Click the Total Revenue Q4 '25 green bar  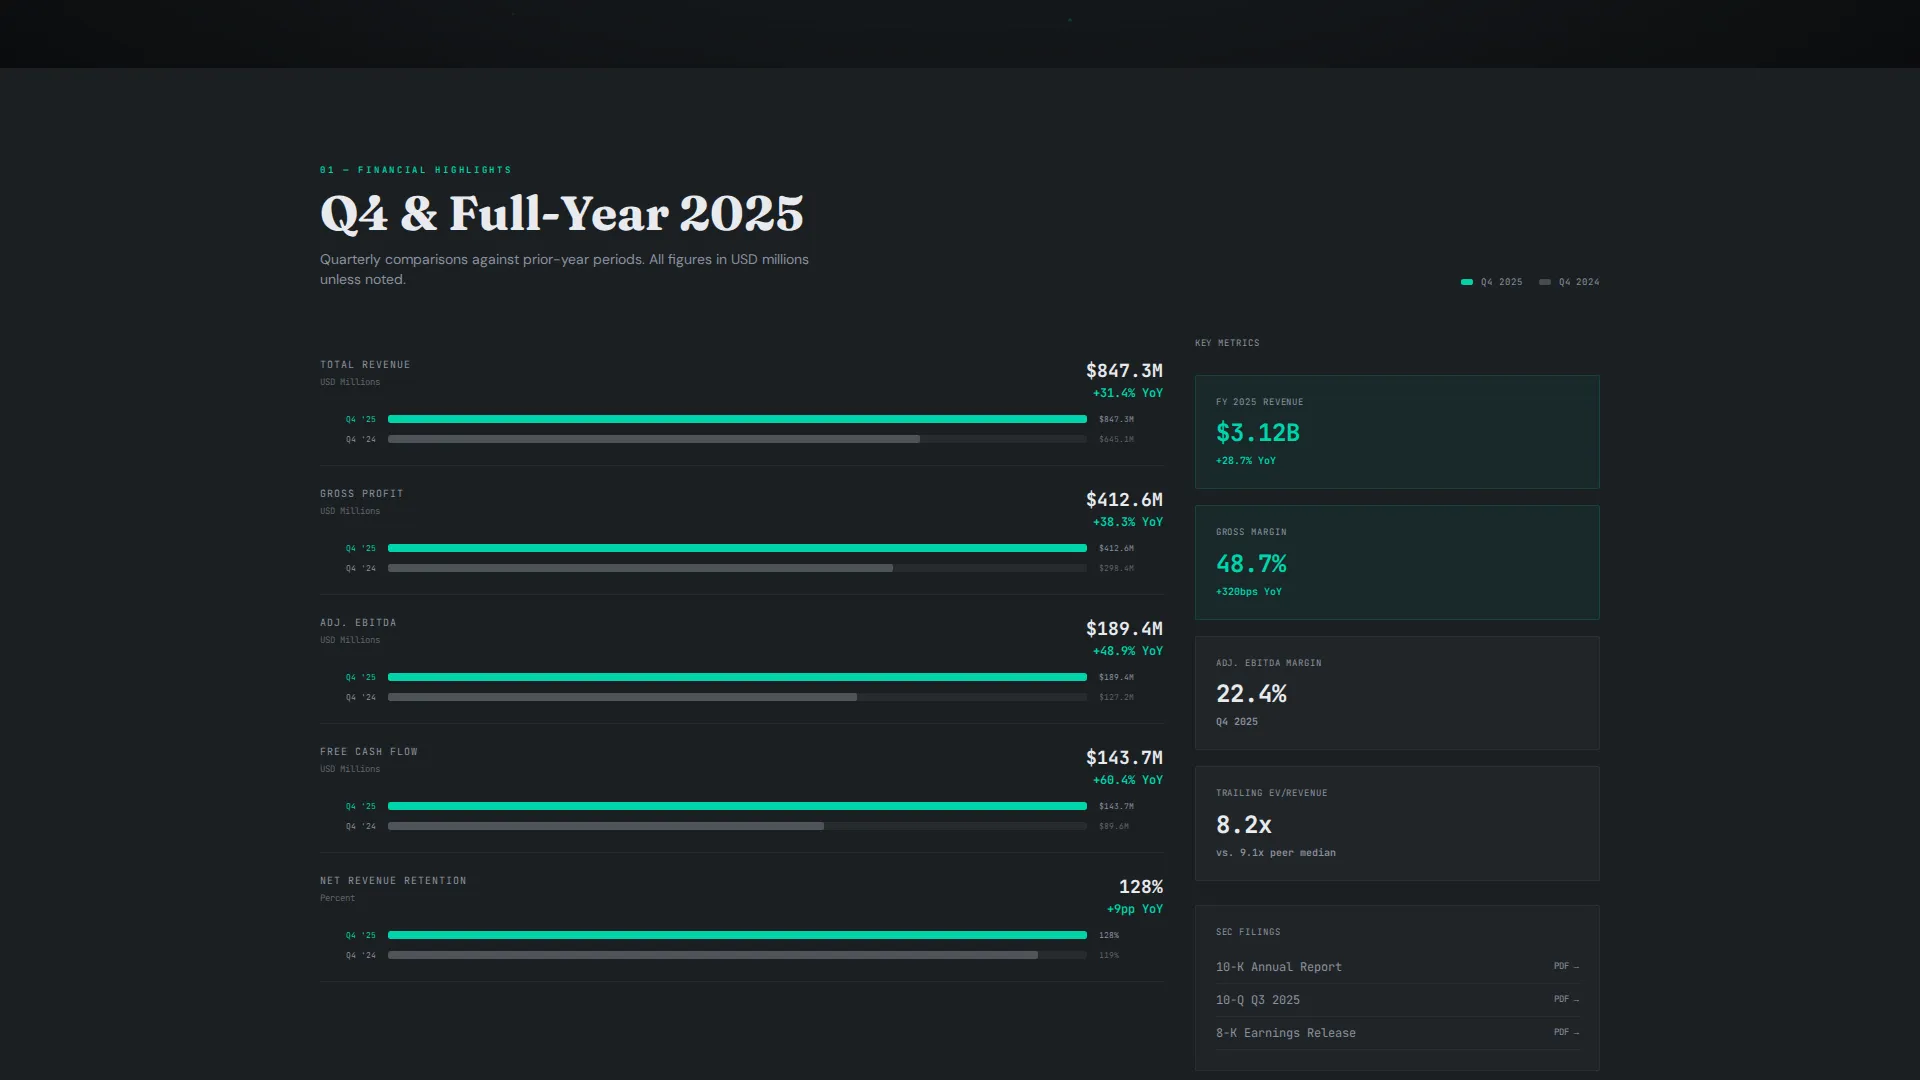pyautogui.click(x=737, y=419)
